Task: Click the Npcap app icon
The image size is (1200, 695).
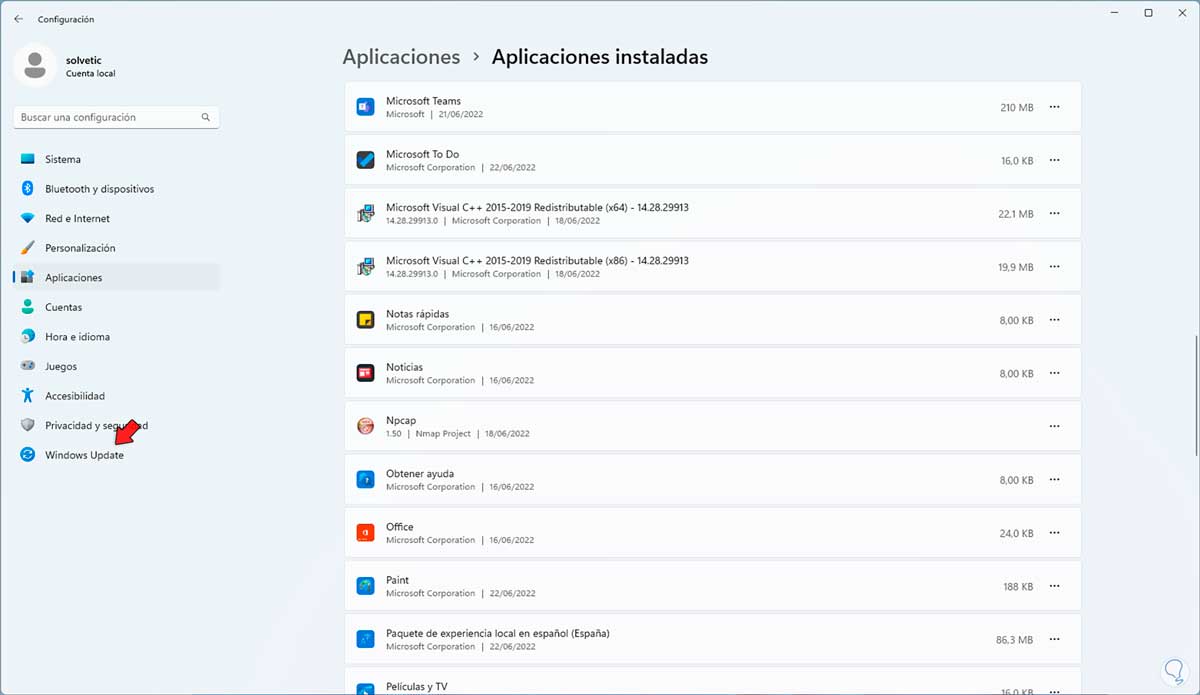Action: tap(365, 426)
